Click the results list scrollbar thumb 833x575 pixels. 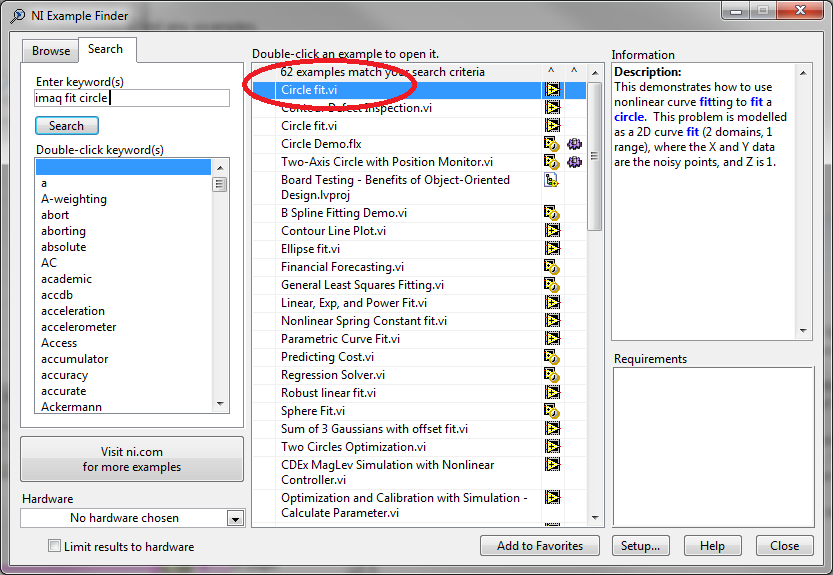point(594,156)
